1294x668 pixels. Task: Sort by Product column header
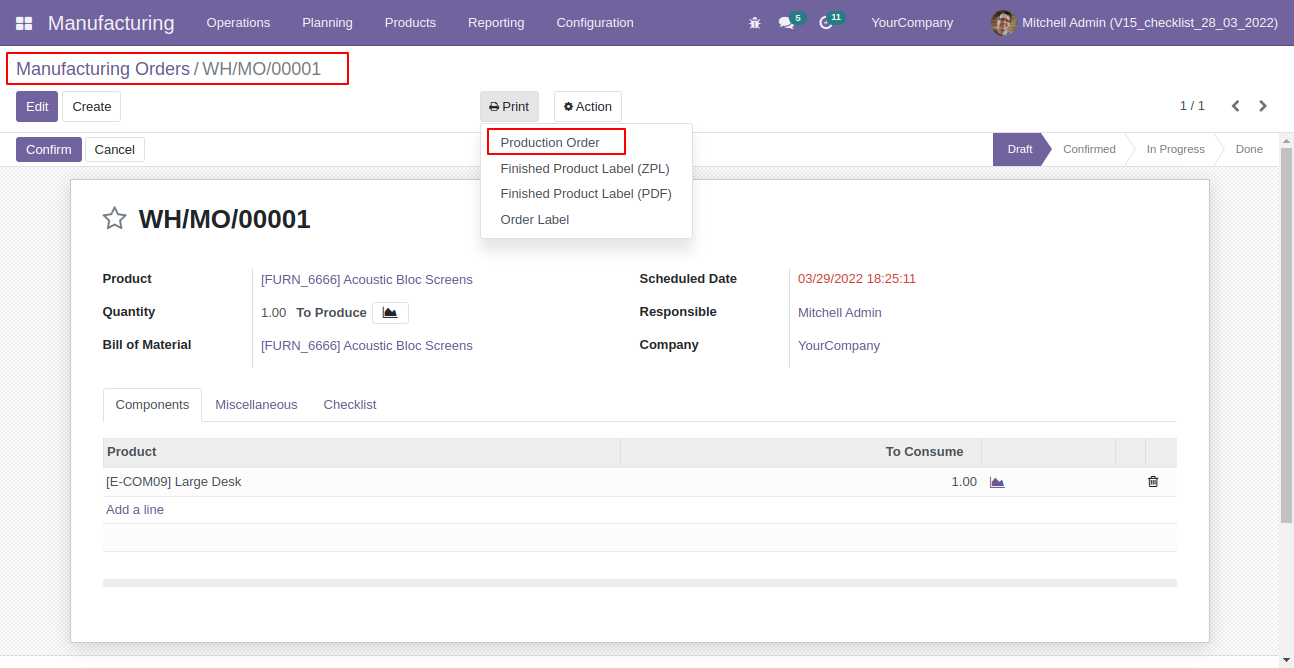pyautogui.click(x=361, y=452)
